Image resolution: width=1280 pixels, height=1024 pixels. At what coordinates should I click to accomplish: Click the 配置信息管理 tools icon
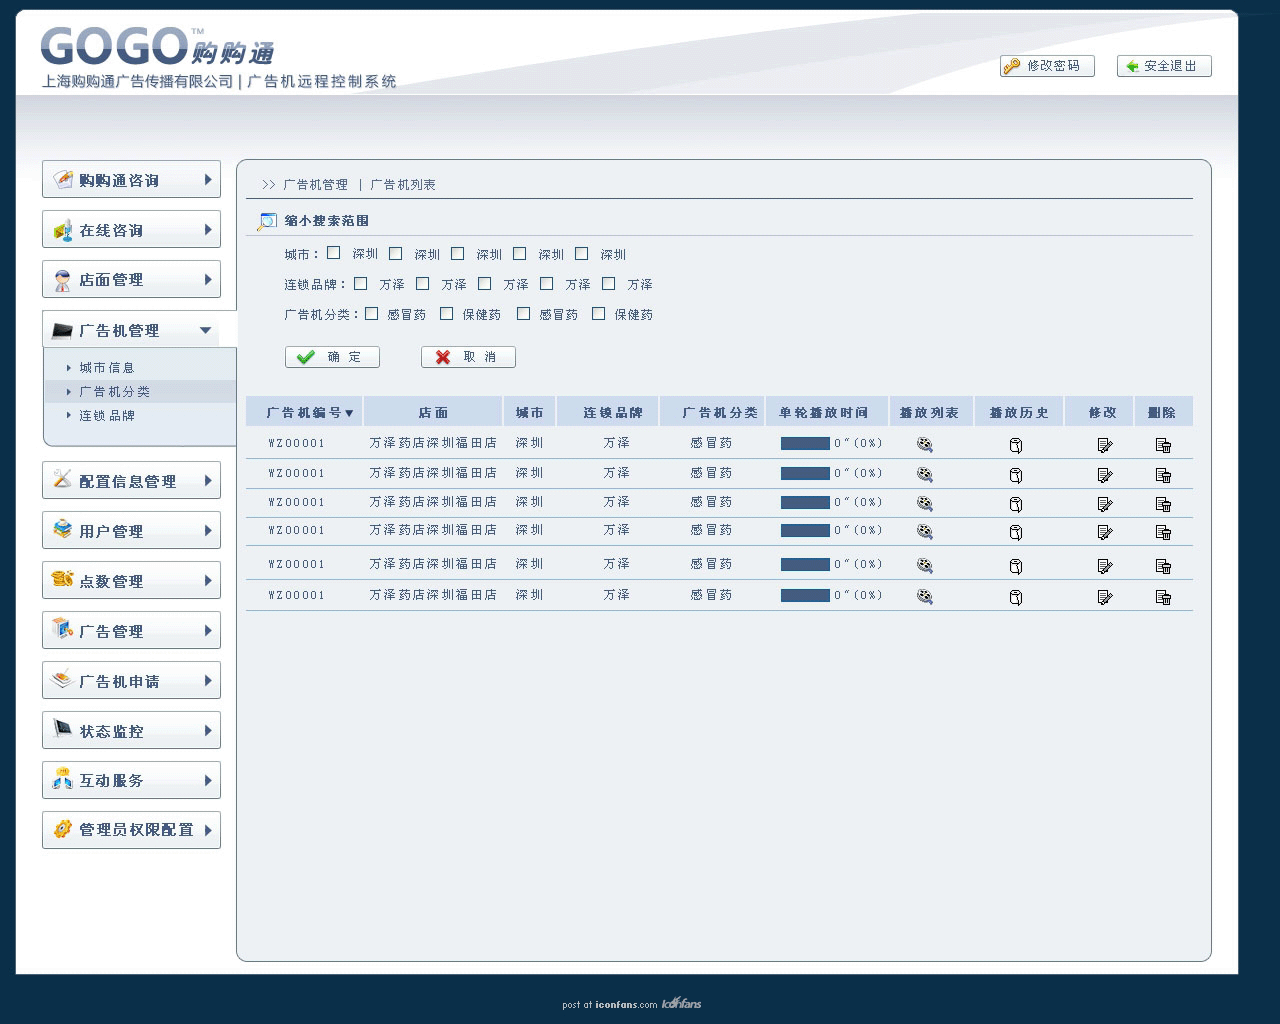[x=63, y=479]
